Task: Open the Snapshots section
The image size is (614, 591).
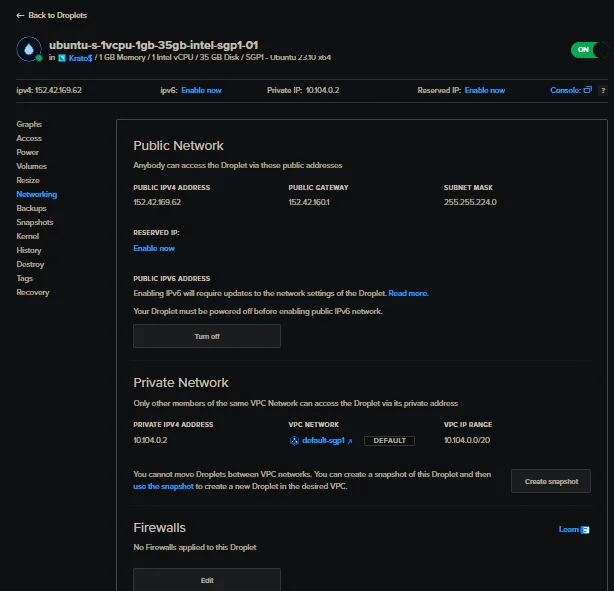Action: [35, 222]
